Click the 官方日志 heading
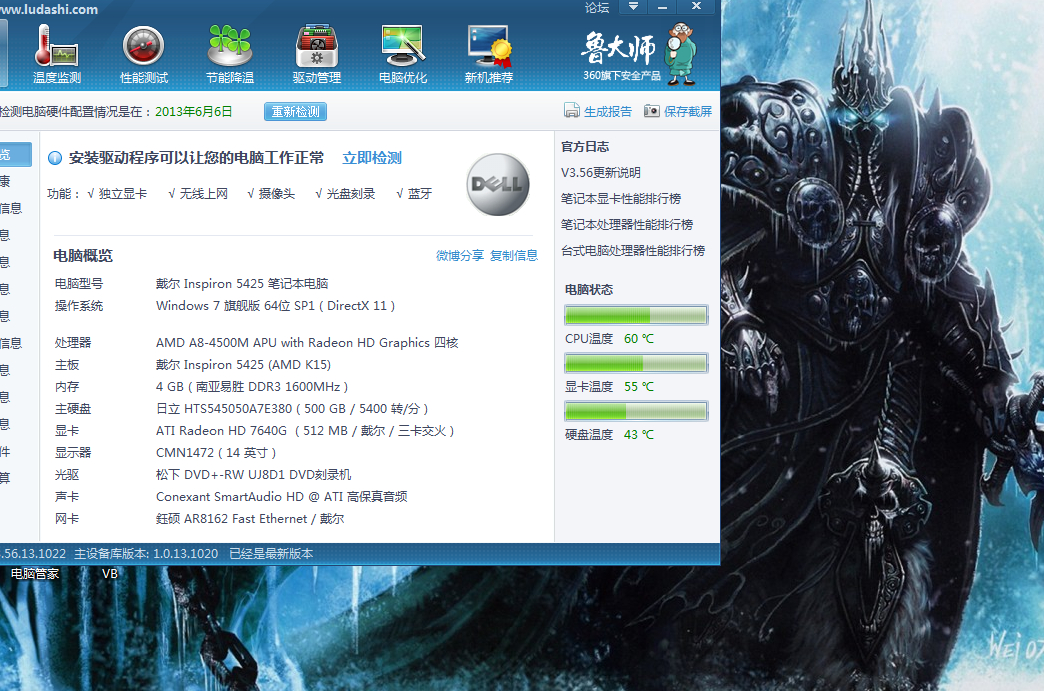1044x691 pixels. click(585, 146)
